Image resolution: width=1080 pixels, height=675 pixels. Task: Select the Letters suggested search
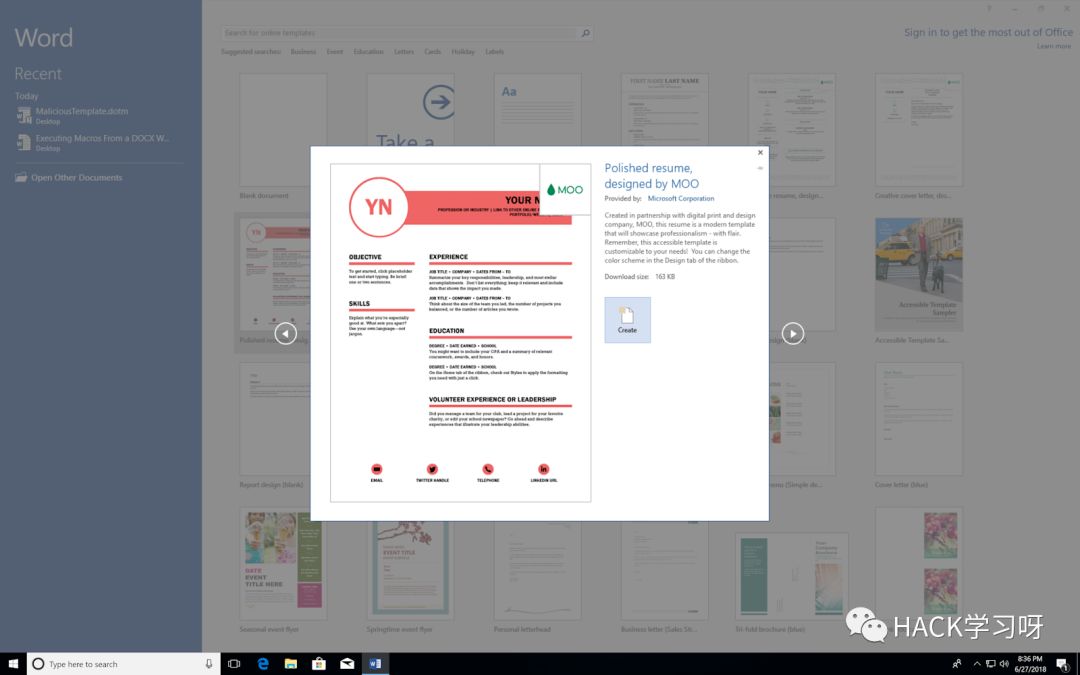[404, 52]
